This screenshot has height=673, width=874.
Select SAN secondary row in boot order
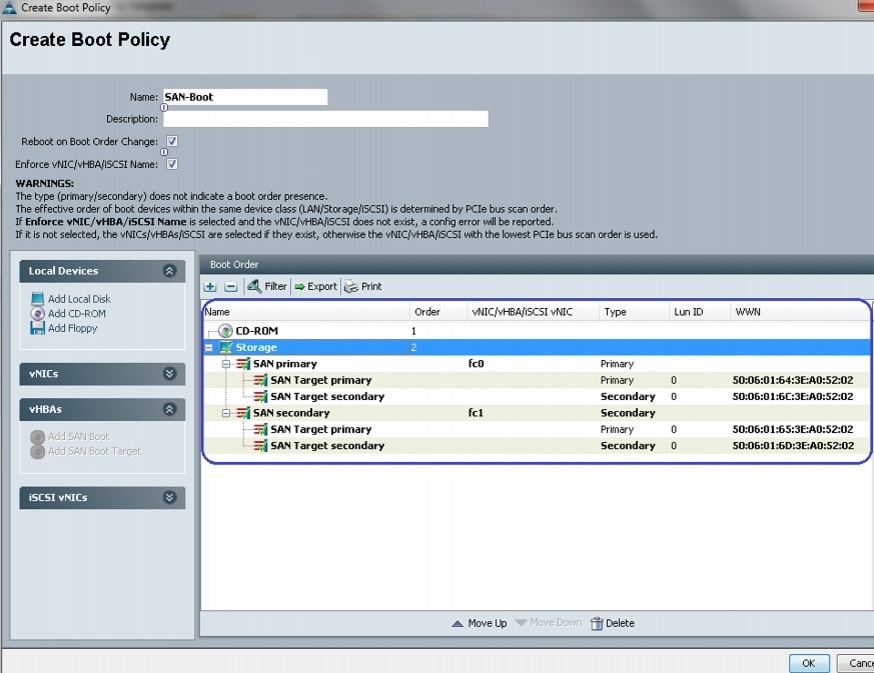[x=290, y=413]
